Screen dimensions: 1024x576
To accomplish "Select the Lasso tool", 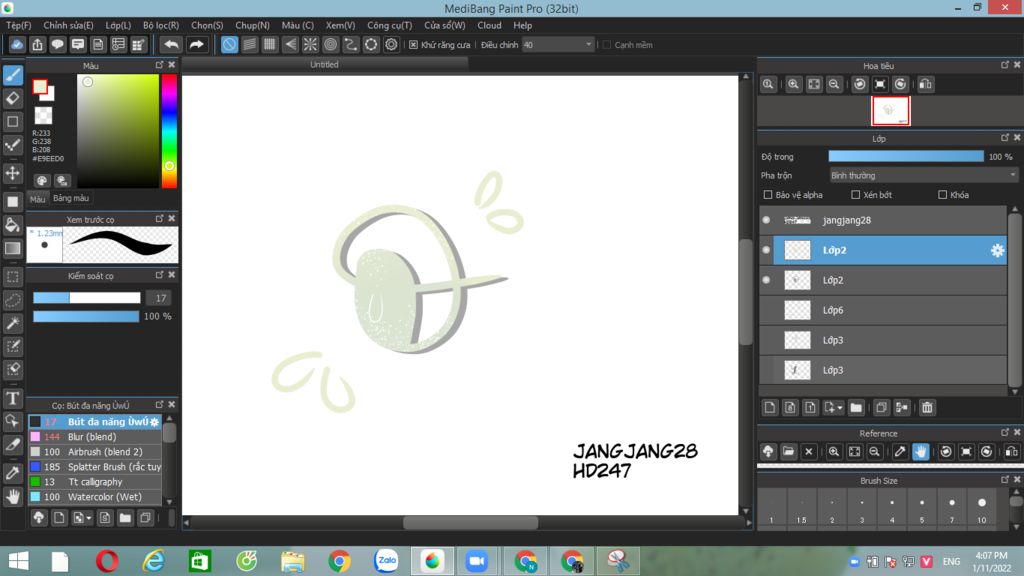I will coord(12,300).
